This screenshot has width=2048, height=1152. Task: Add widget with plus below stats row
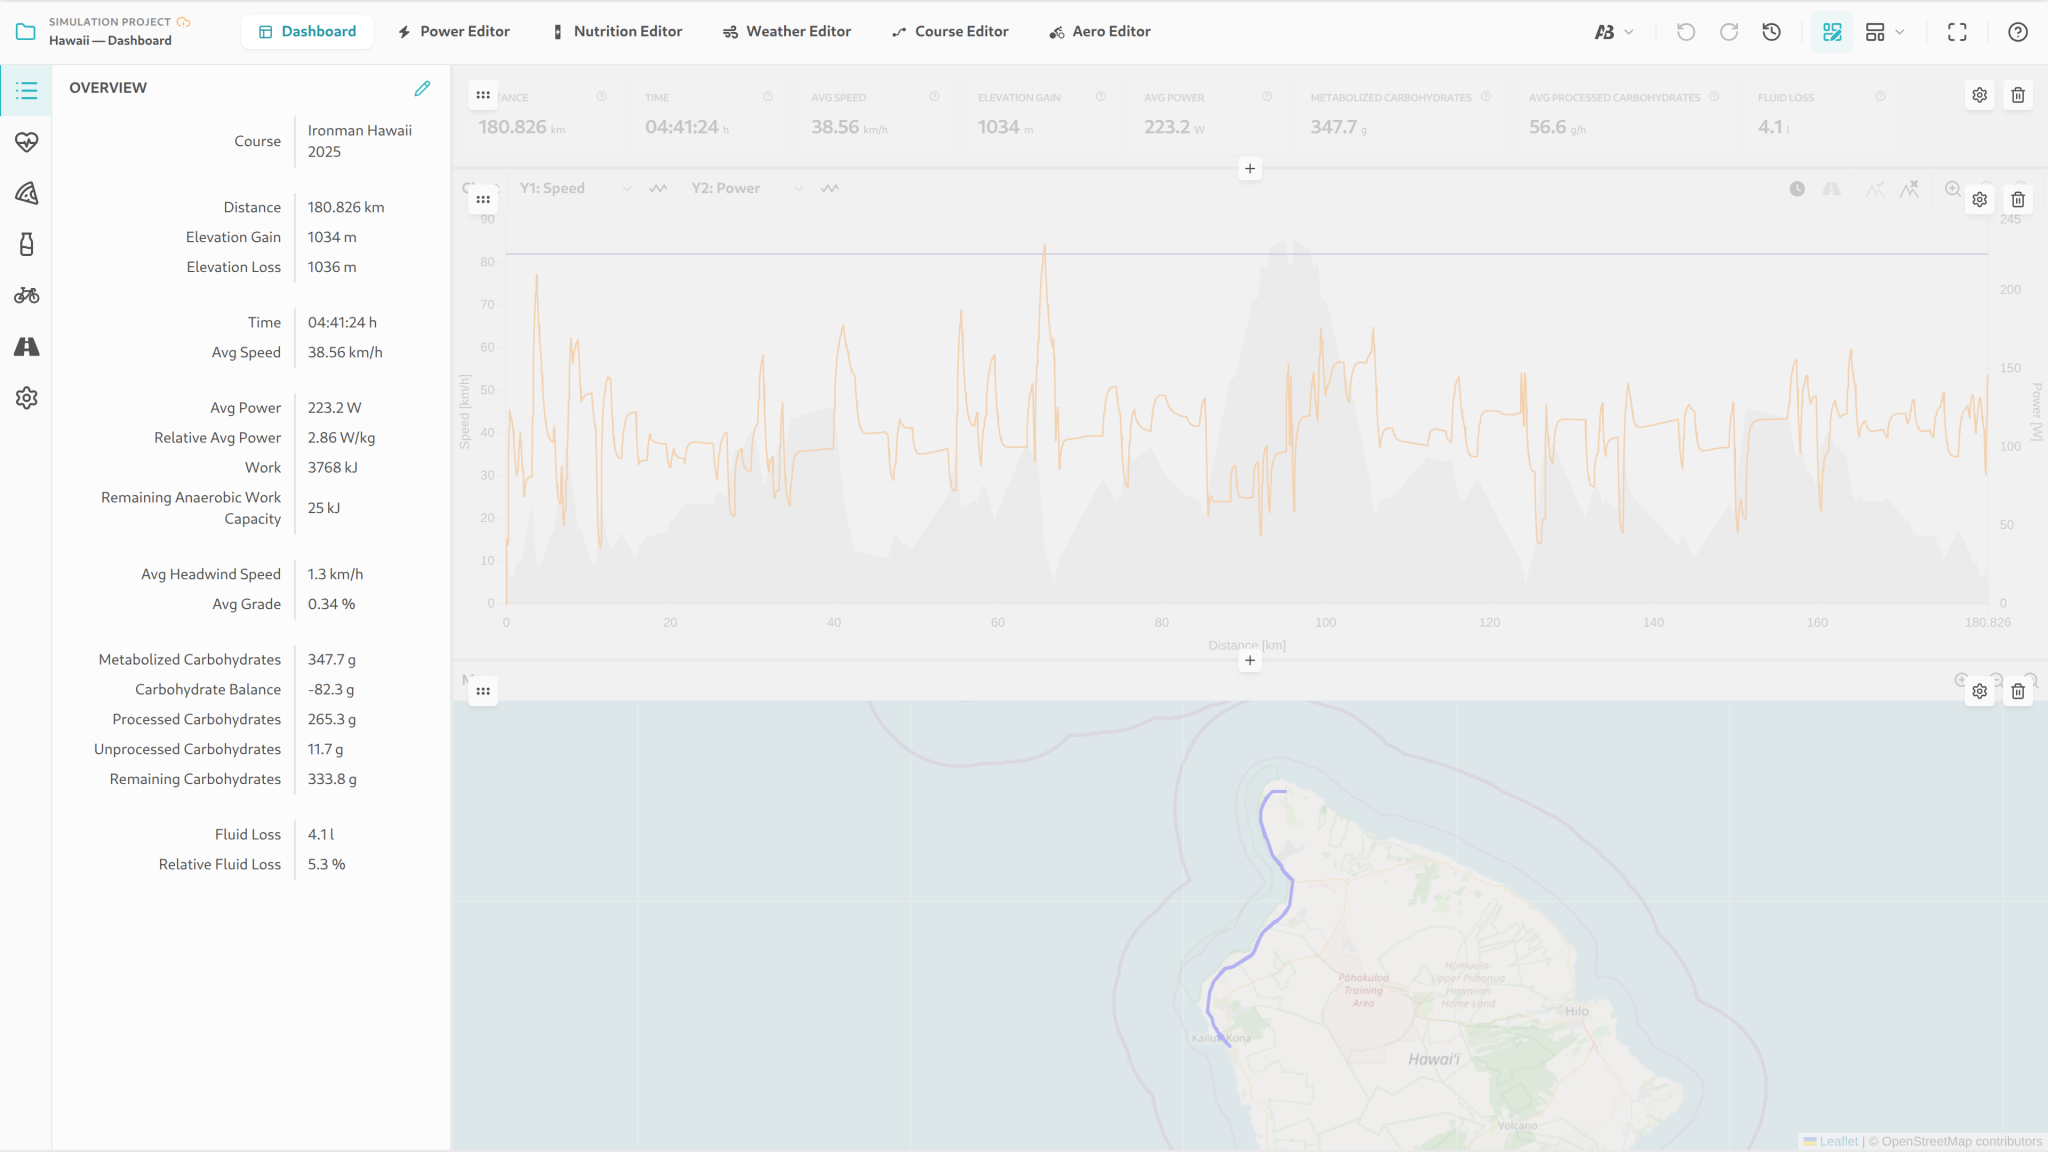(x=1250, y=169)
